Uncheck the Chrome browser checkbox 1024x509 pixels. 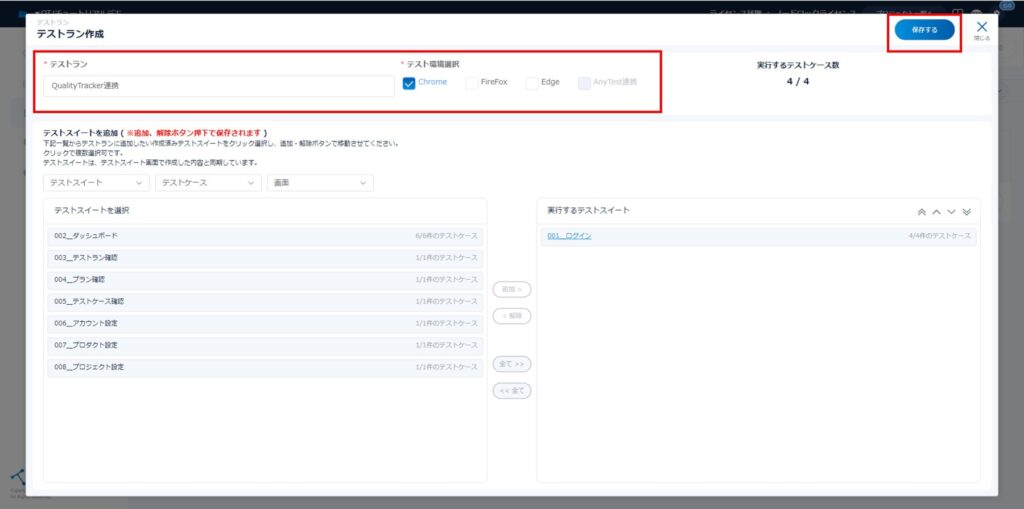point(409,83)
